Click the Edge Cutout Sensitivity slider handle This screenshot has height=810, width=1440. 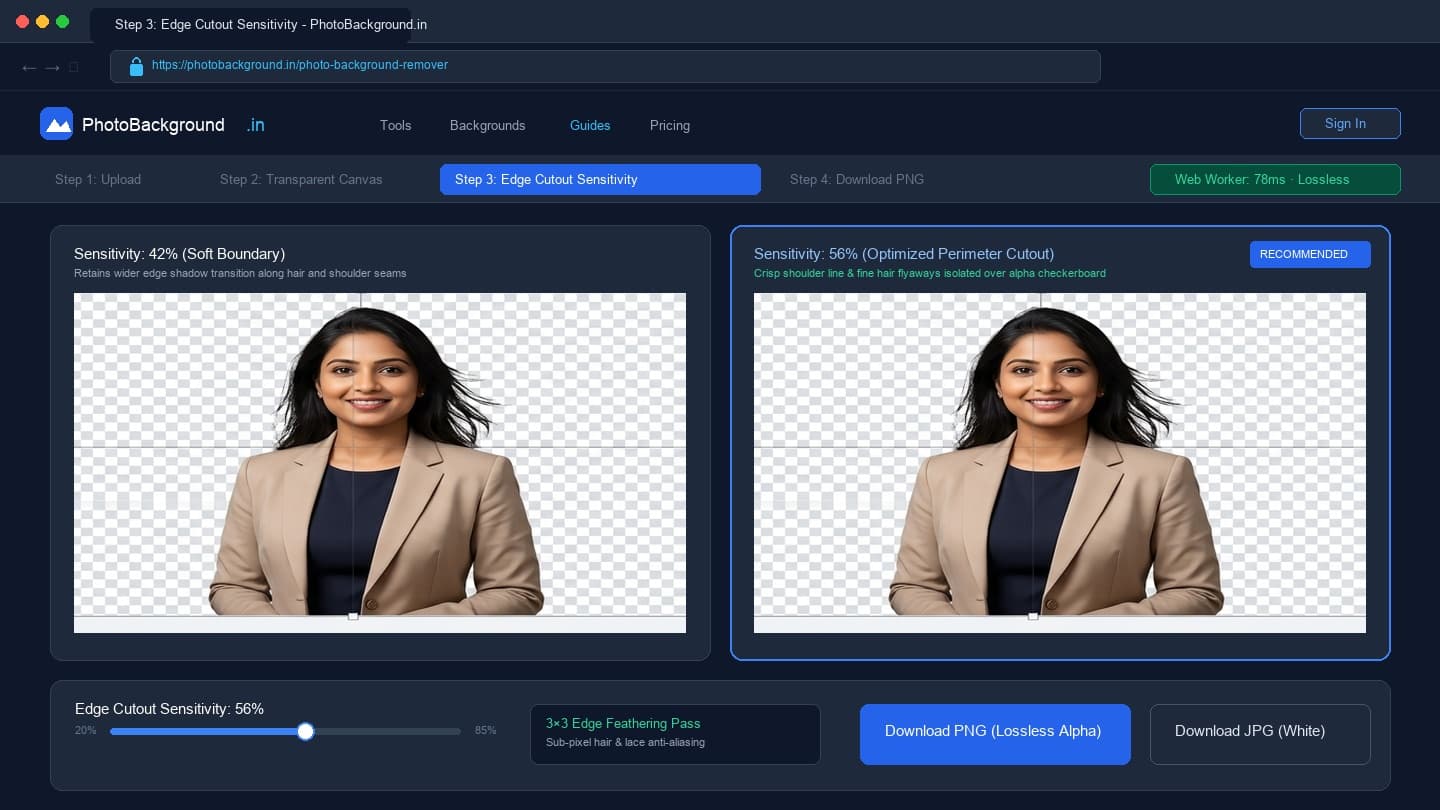coord(306,731)
